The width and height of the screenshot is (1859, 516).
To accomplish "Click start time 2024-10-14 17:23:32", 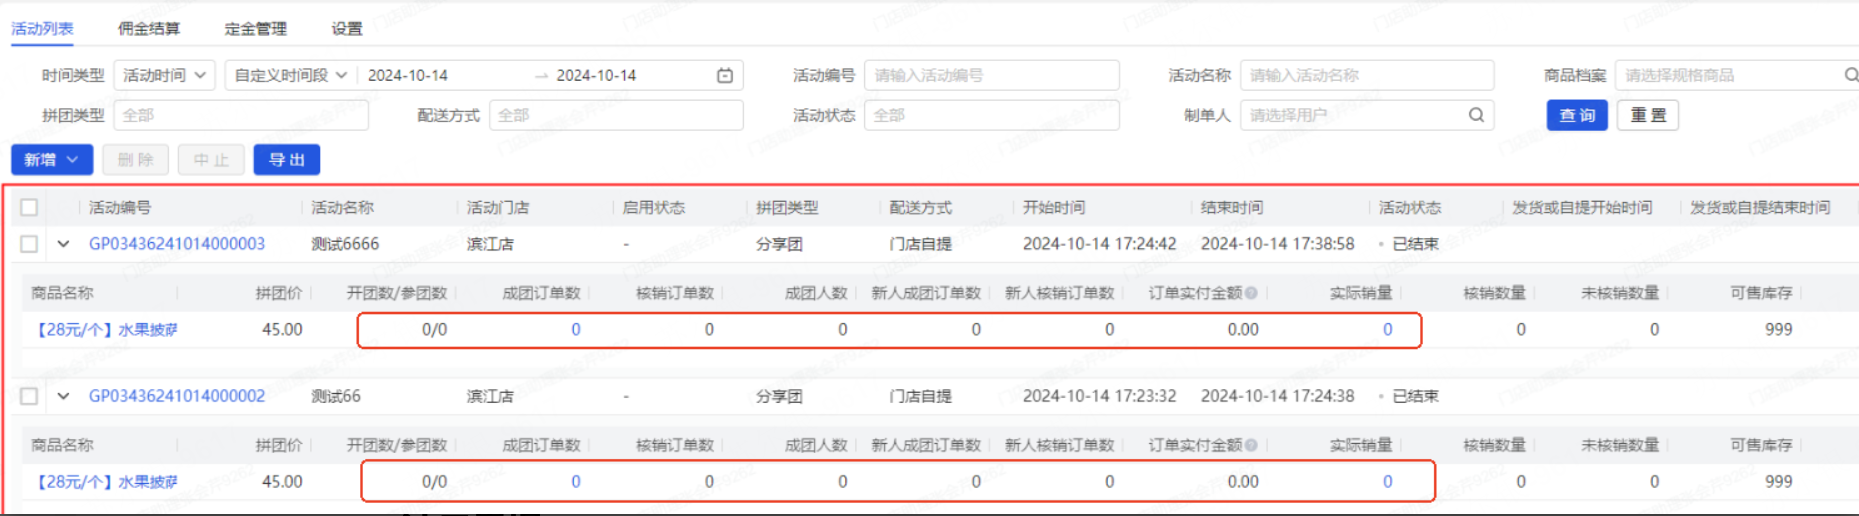I will tap(1100, 396).
